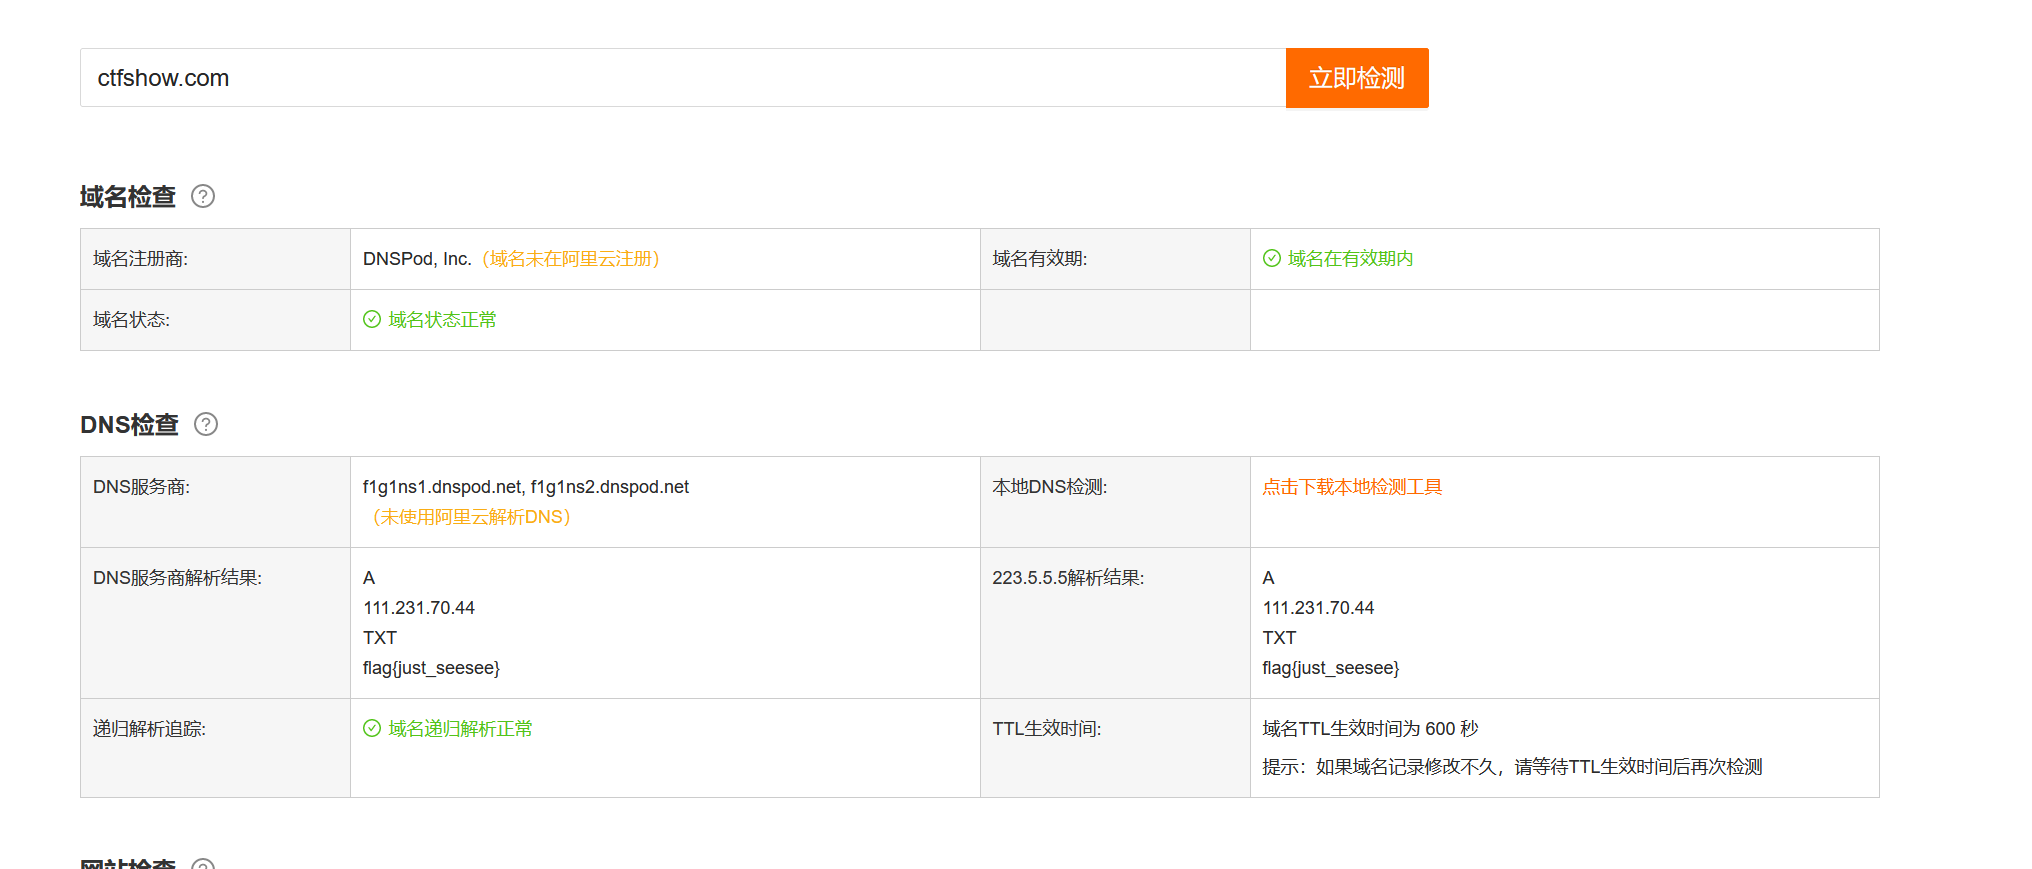The width and height of the screenshot is (2032, 869).
Task: Click 111.231.70.44 under DNS服务商解析结果
Action: tap(419, 608)
